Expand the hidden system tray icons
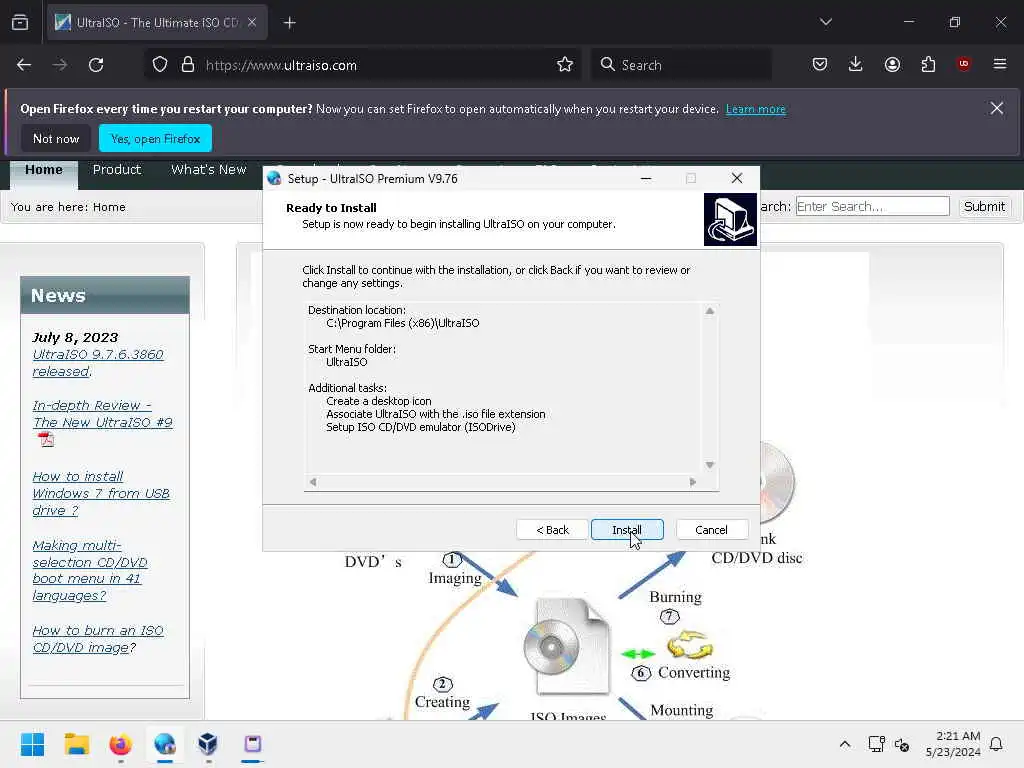This screenshot has width=1024, height=768. coord(844,744)
